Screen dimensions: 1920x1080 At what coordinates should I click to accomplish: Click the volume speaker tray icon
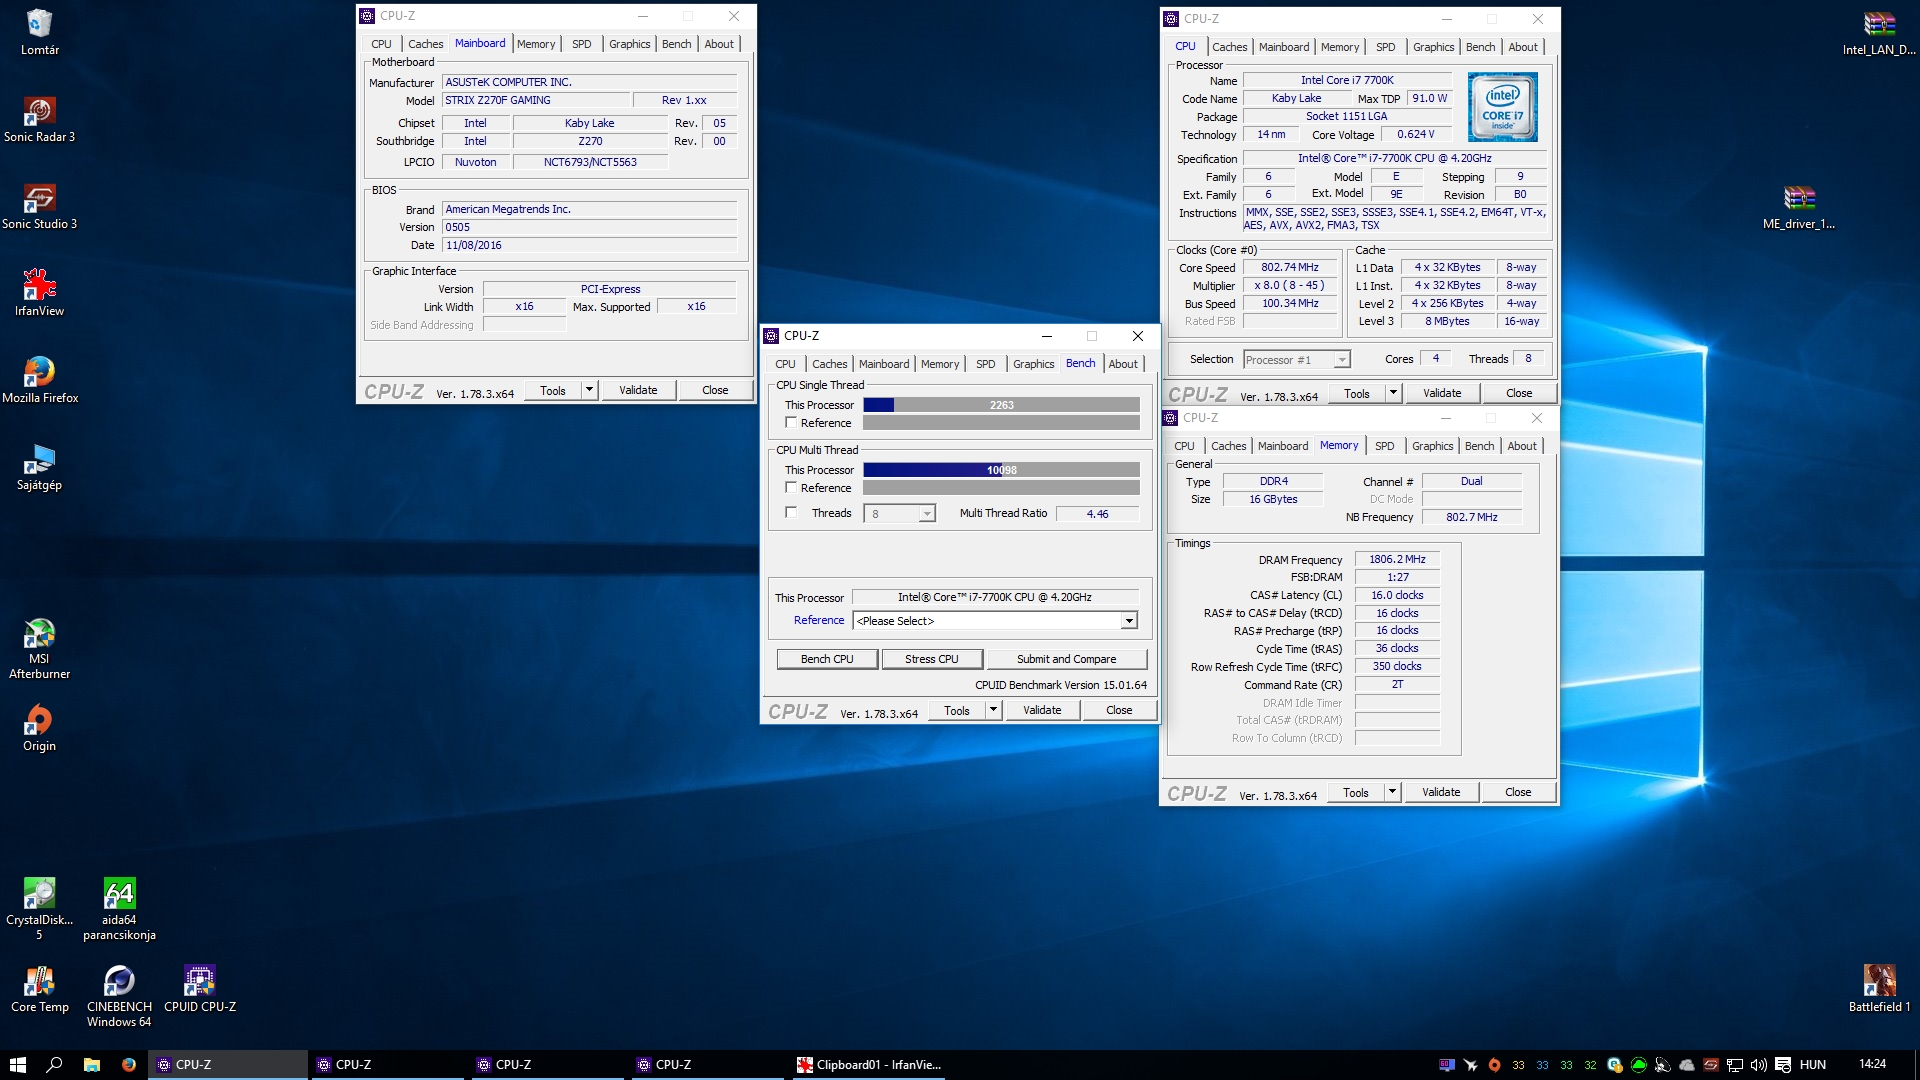pyautogui.click(x=1759, y=1064)
